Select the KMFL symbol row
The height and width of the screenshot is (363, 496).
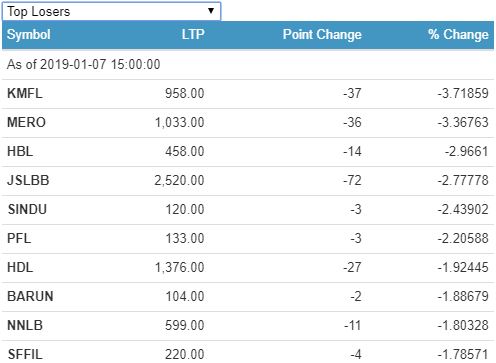[248, 94]
